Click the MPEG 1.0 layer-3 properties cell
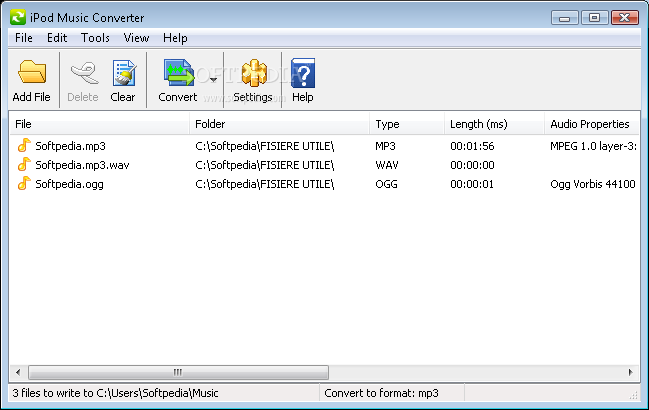The image size is (649, 410). [594, 146]
